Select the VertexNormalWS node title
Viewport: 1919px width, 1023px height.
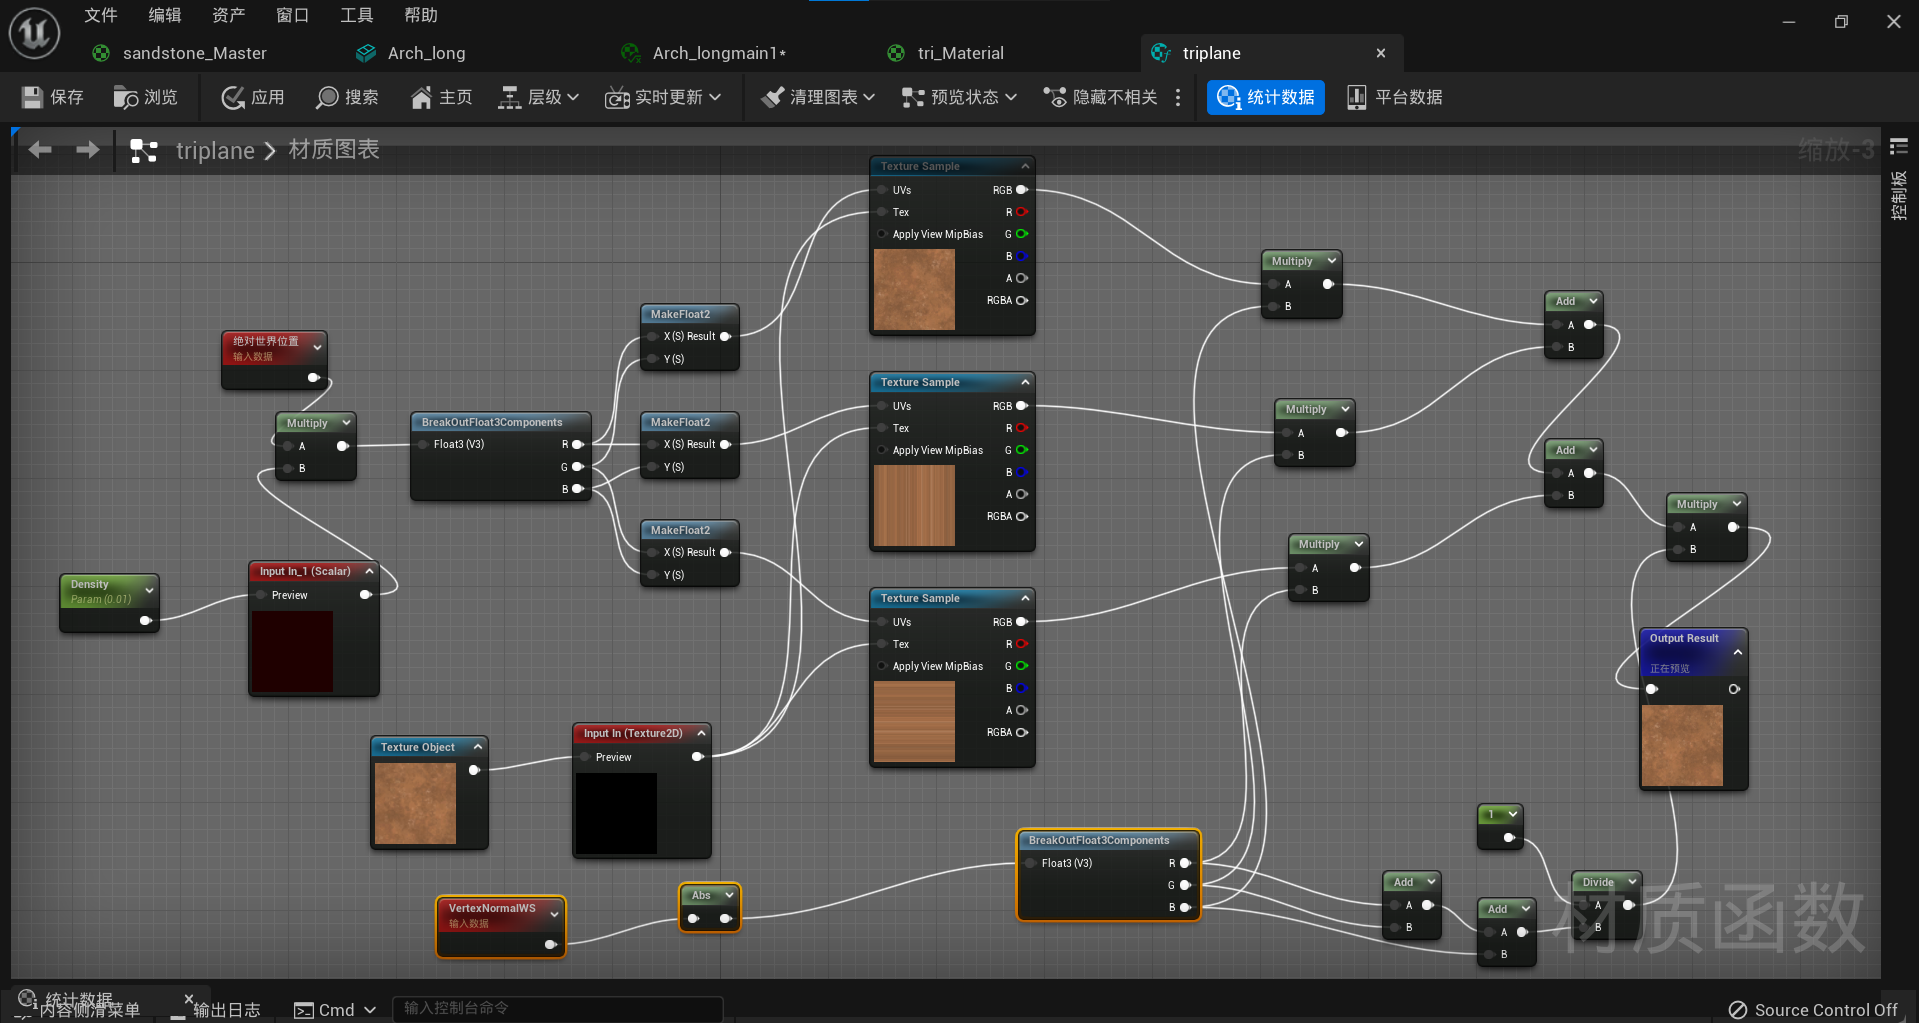(492, 908)
